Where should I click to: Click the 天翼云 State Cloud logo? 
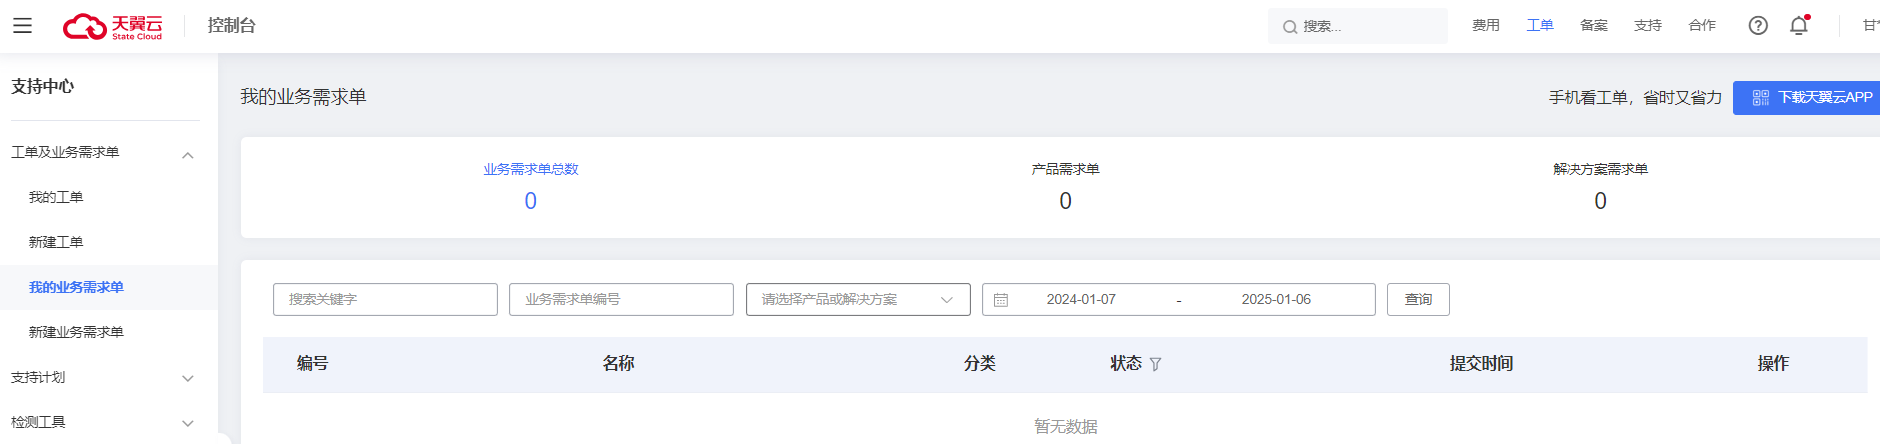pos(112,26)
